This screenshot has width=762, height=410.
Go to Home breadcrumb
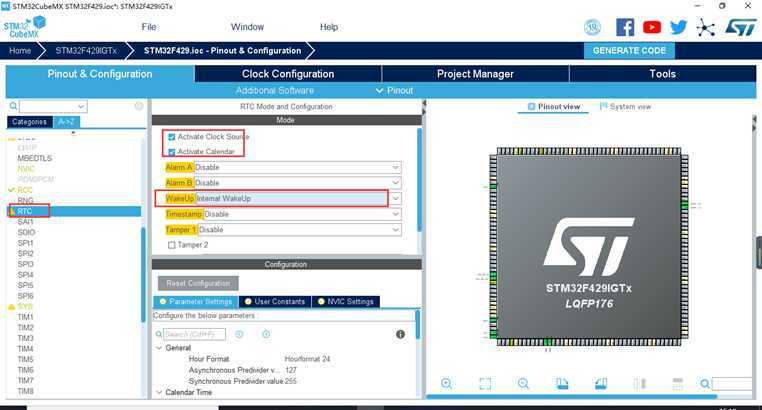20,51
